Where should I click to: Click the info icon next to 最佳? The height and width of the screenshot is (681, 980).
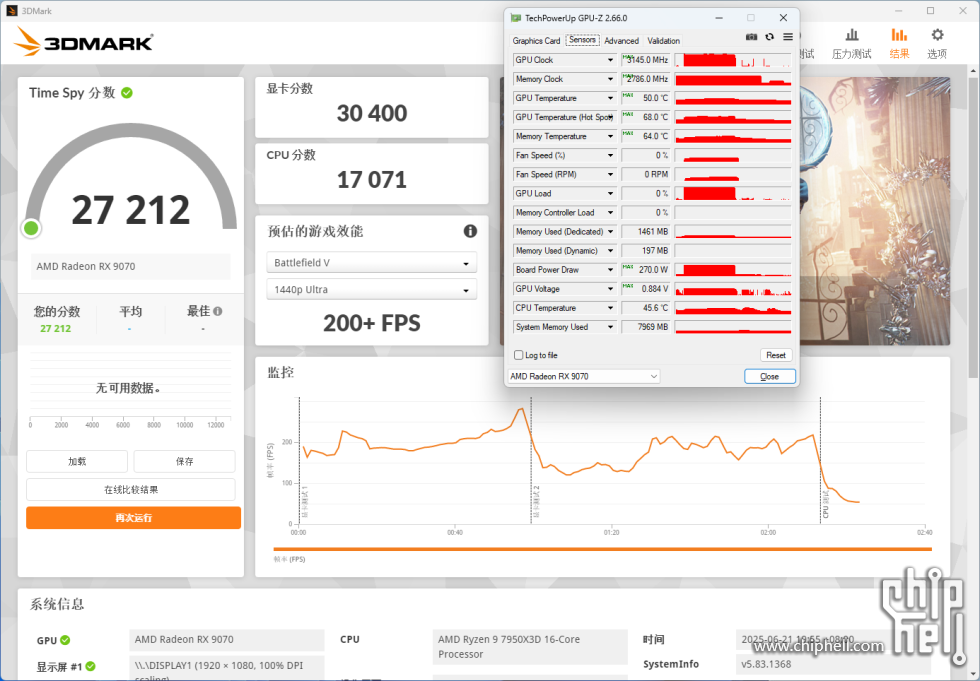(x=218, y=311)
